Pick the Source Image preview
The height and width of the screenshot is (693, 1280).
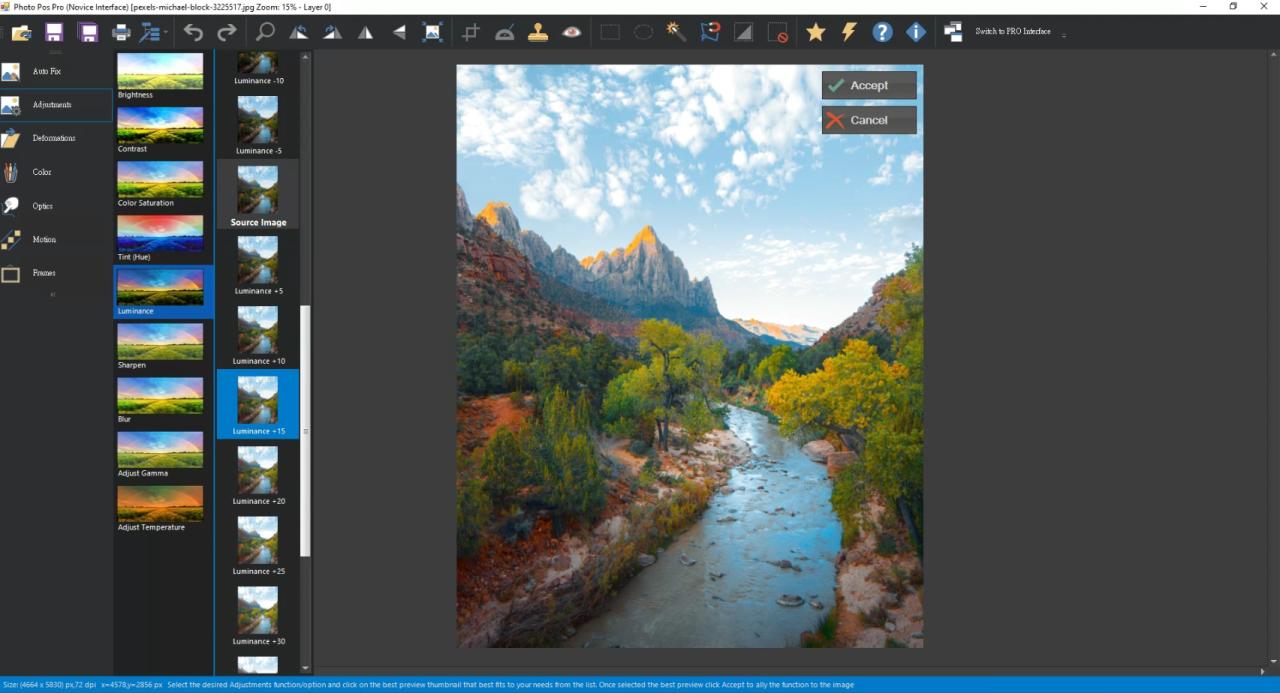point(258,194)
